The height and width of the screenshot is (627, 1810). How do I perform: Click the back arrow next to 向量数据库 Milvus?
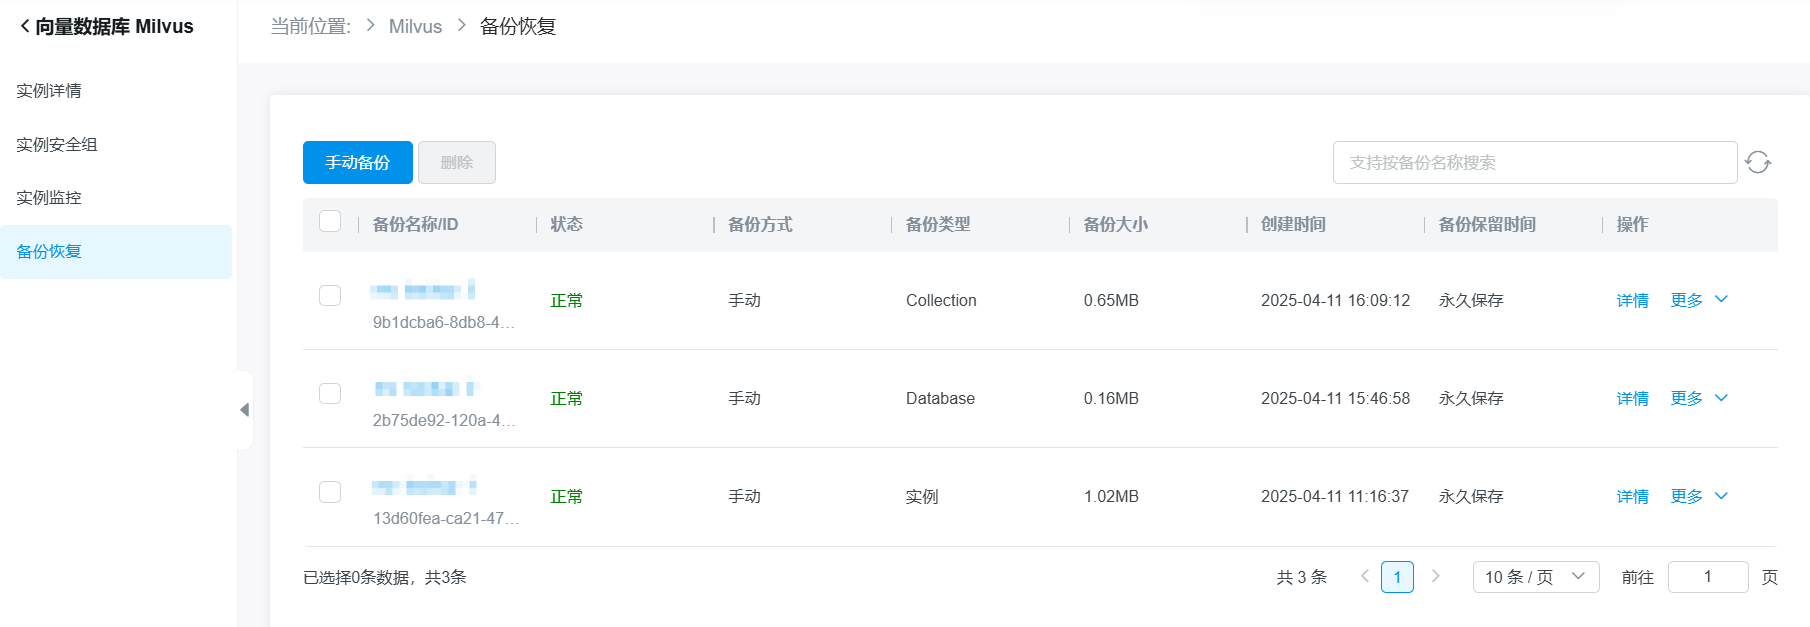[x=24, y=26]
